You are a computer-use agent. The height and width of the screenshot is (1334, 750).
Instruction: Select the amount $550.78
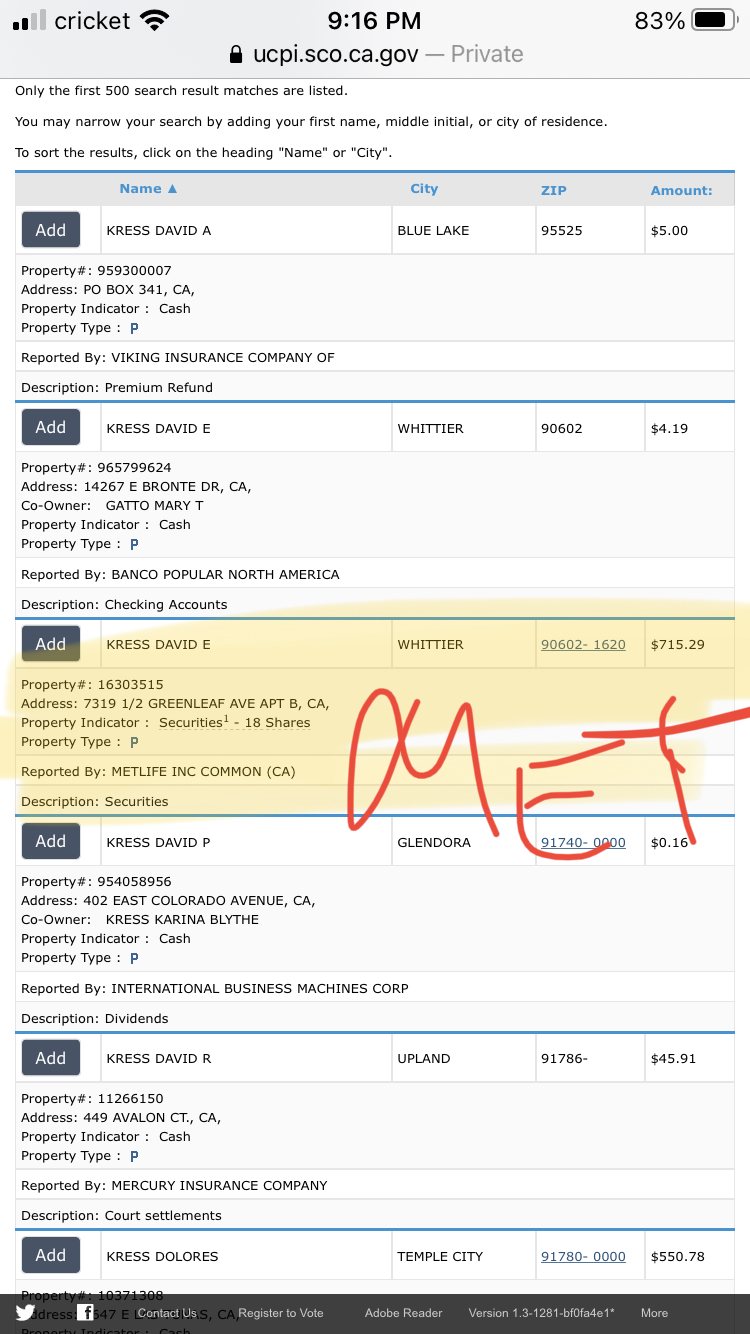tap(678, 1256)
